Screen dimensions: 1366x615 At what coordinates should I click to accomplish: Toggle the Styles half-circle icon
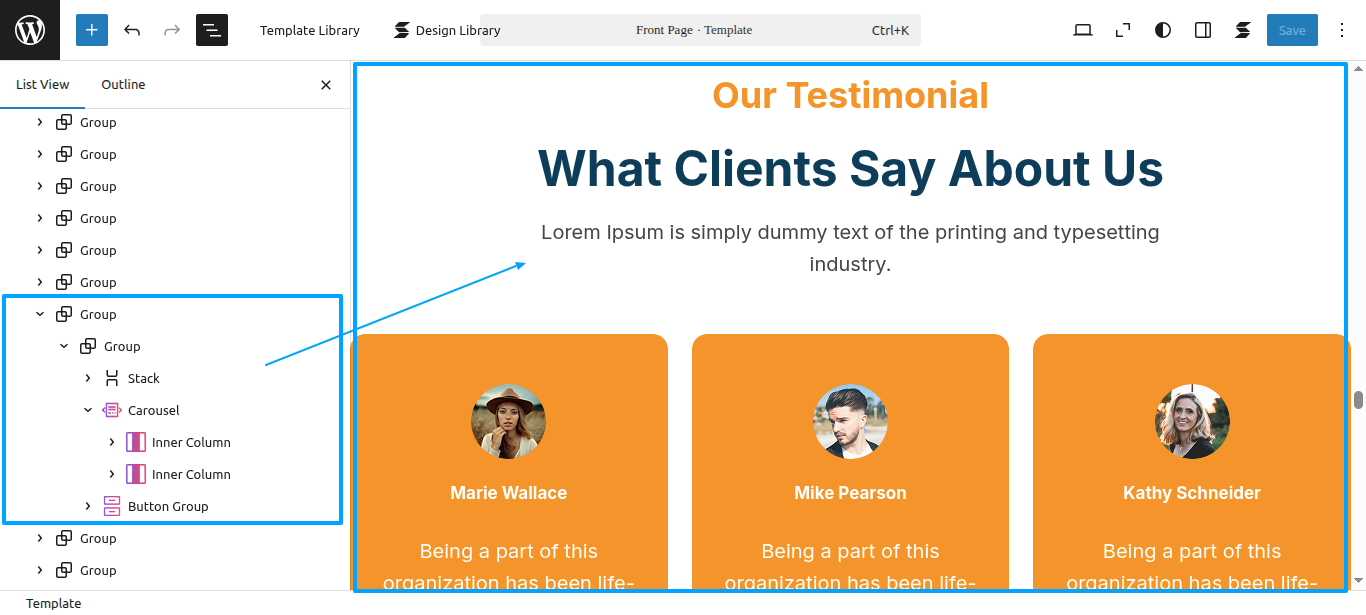(1163, 30)
